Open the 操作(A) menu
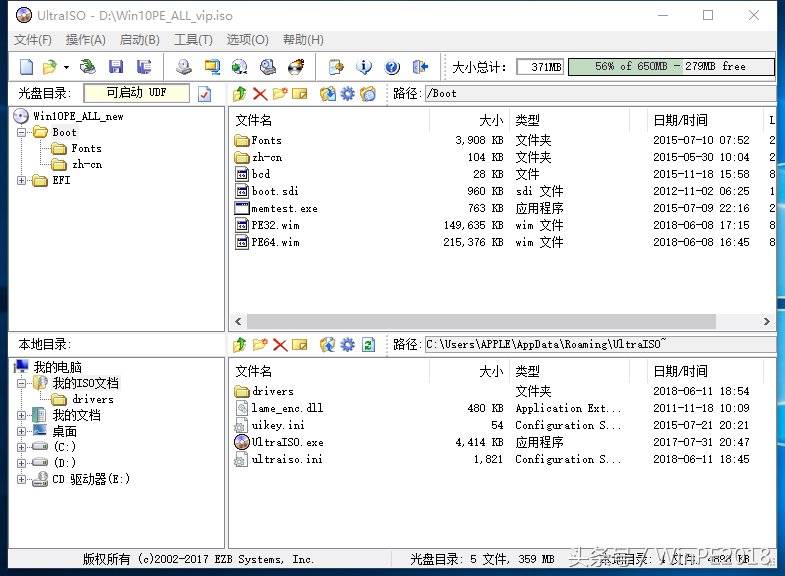 (x=86, y=40)
